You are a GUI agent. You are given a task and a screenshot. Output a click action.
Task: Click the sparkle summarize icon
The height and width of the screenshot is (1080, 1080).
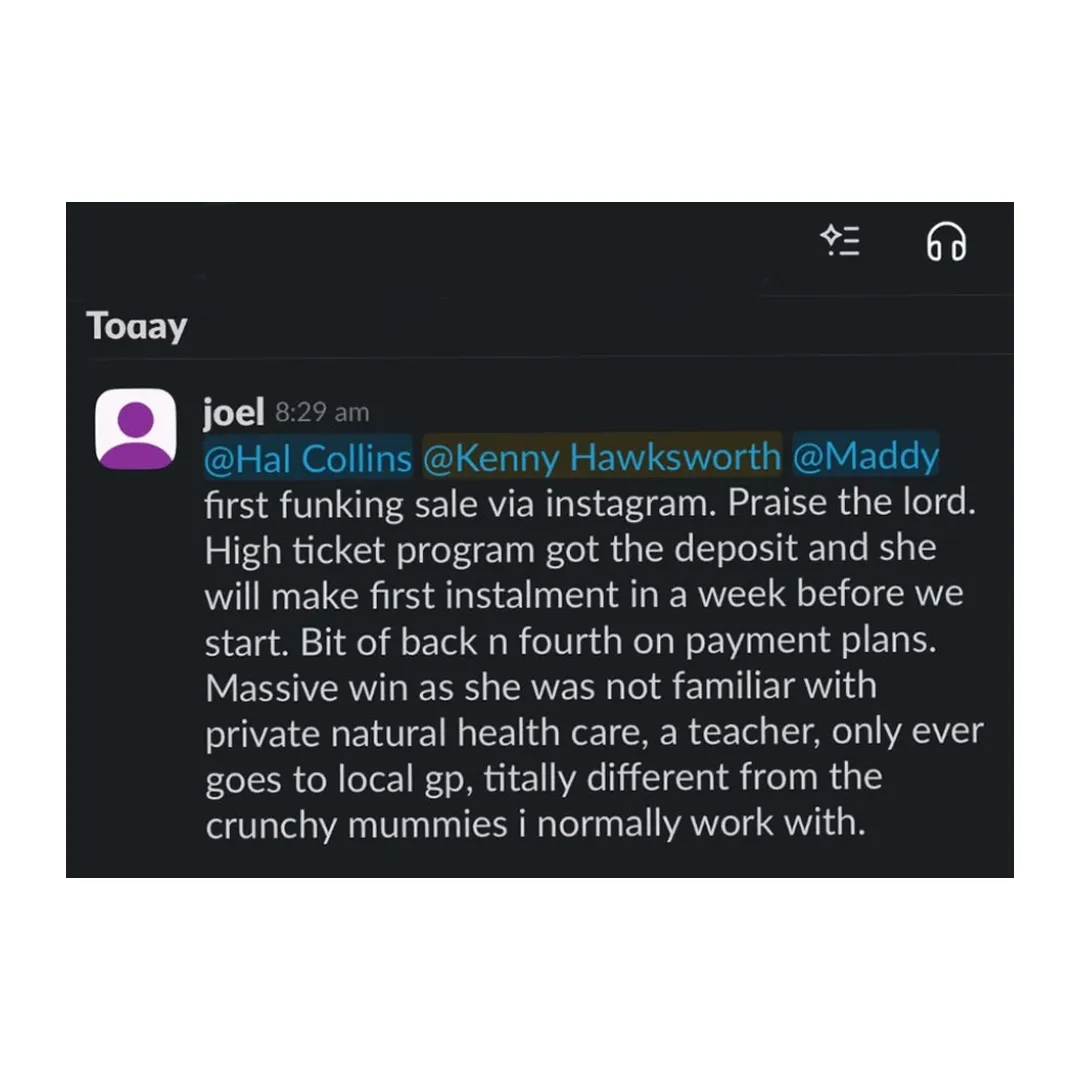tap(840, 241)
